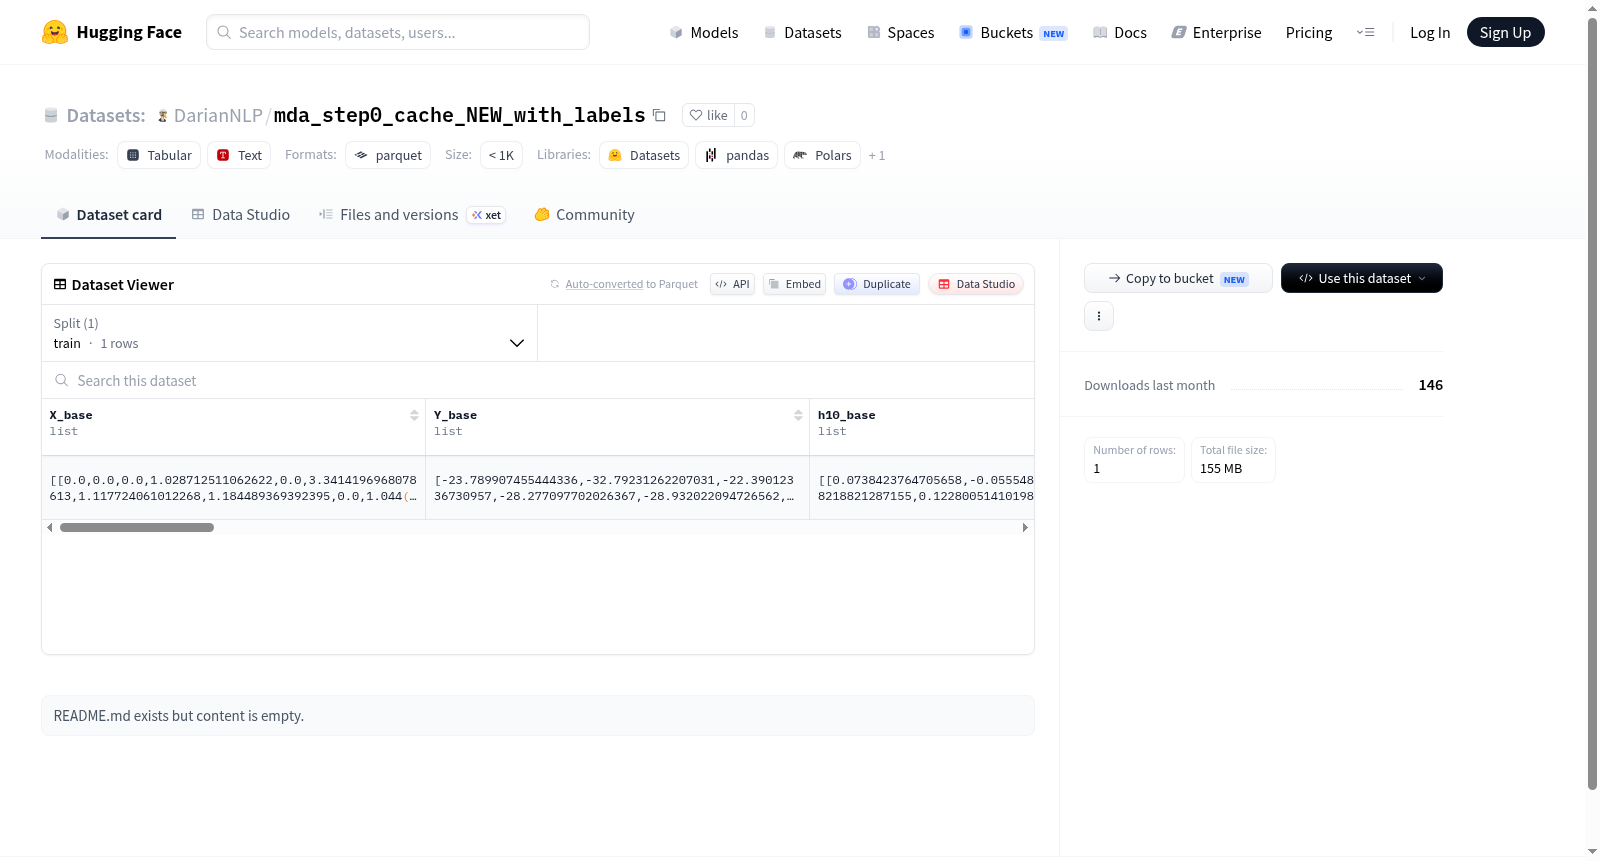Click the DarianNLP avatar icon

pos(162,116)
